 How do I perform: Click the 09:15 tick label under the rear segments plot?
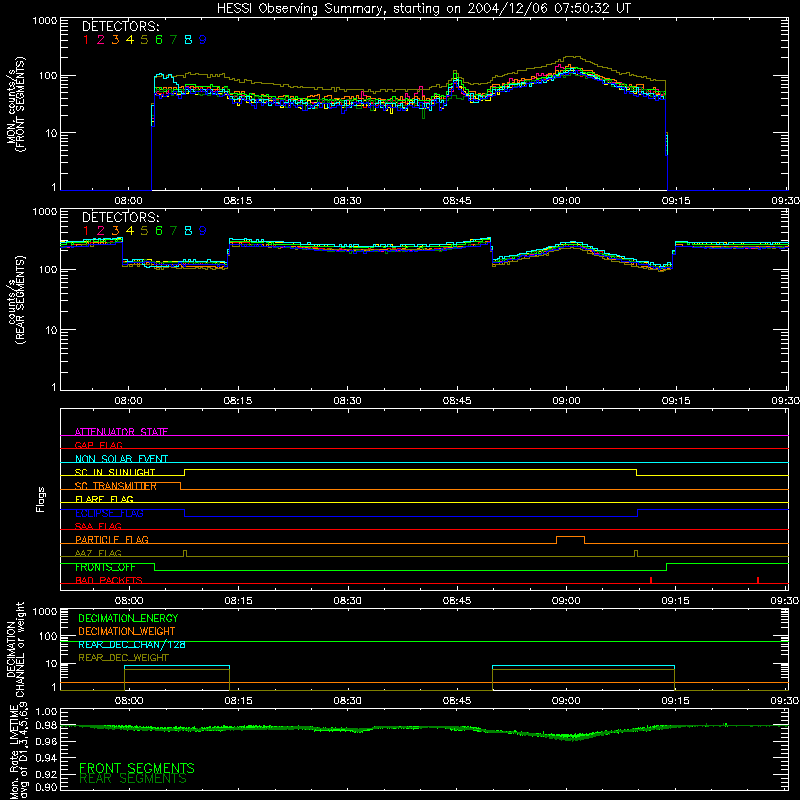(676, 401)
